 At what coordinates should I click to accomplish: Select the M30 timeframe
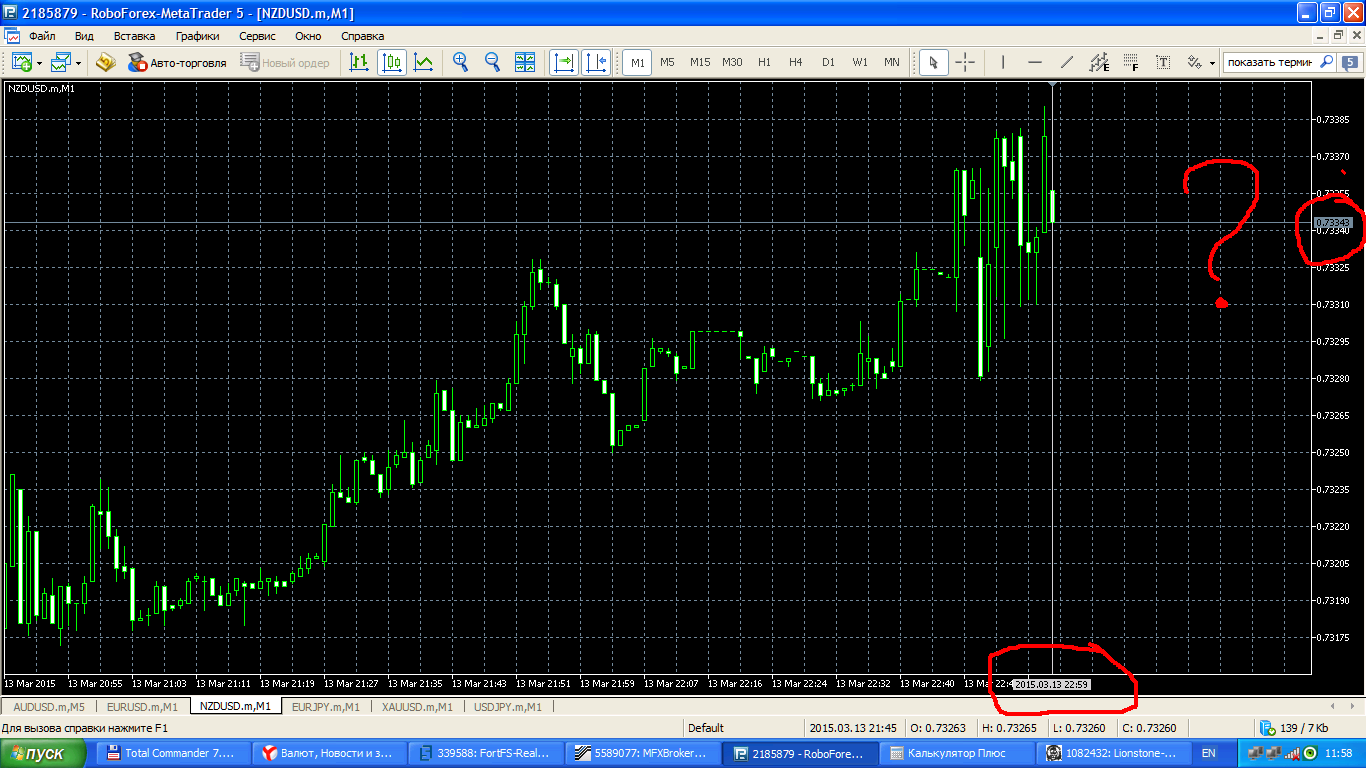click(x=732, y=62)
